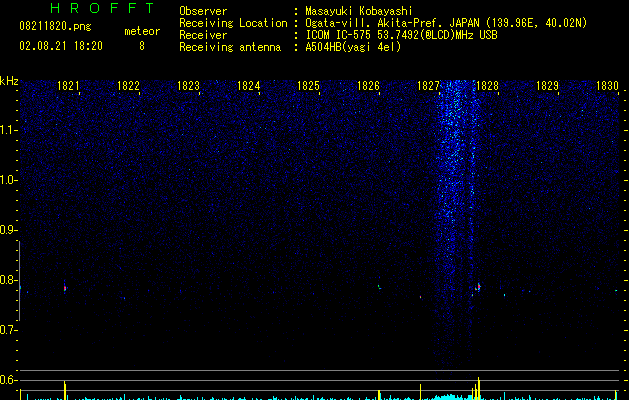Click the 1828 time axis marker
Viewport: 629px width, 400px height.
pyautogui.click(x=487, y=86)
